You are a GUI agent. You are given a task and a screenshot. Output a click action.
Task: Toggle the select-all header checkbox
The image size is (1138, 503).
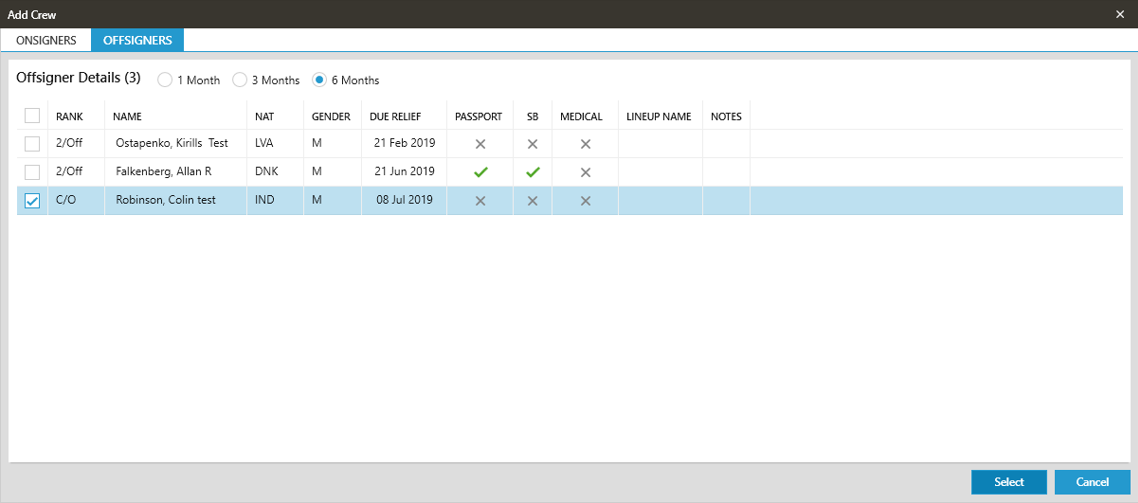[32, 116]
